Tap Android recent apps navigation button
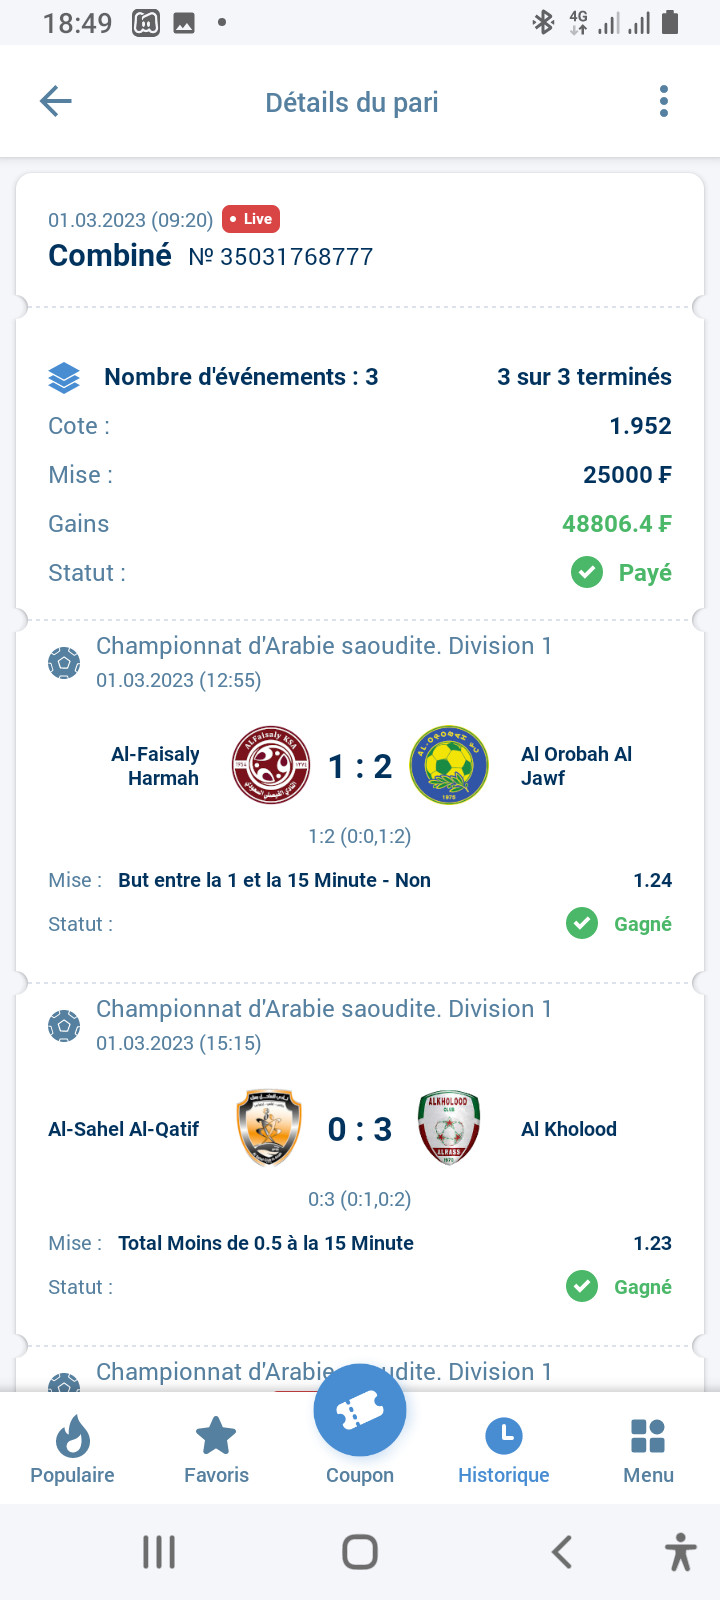This screenshot has height=1600, width=720. pos(159,1552)
